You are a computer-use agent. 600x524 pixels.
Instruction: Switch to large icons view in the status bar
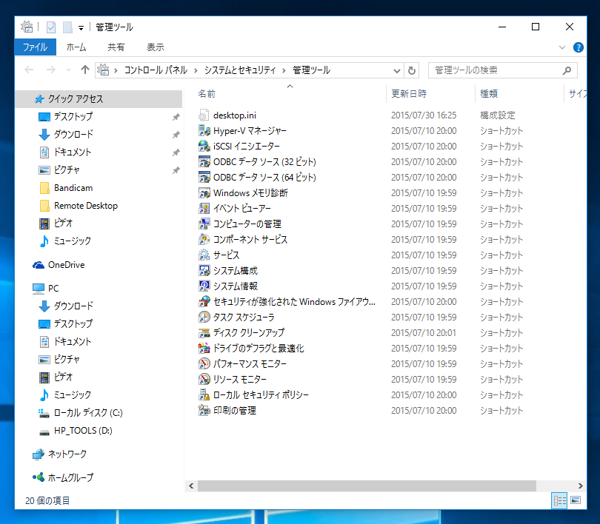(576, 500)
